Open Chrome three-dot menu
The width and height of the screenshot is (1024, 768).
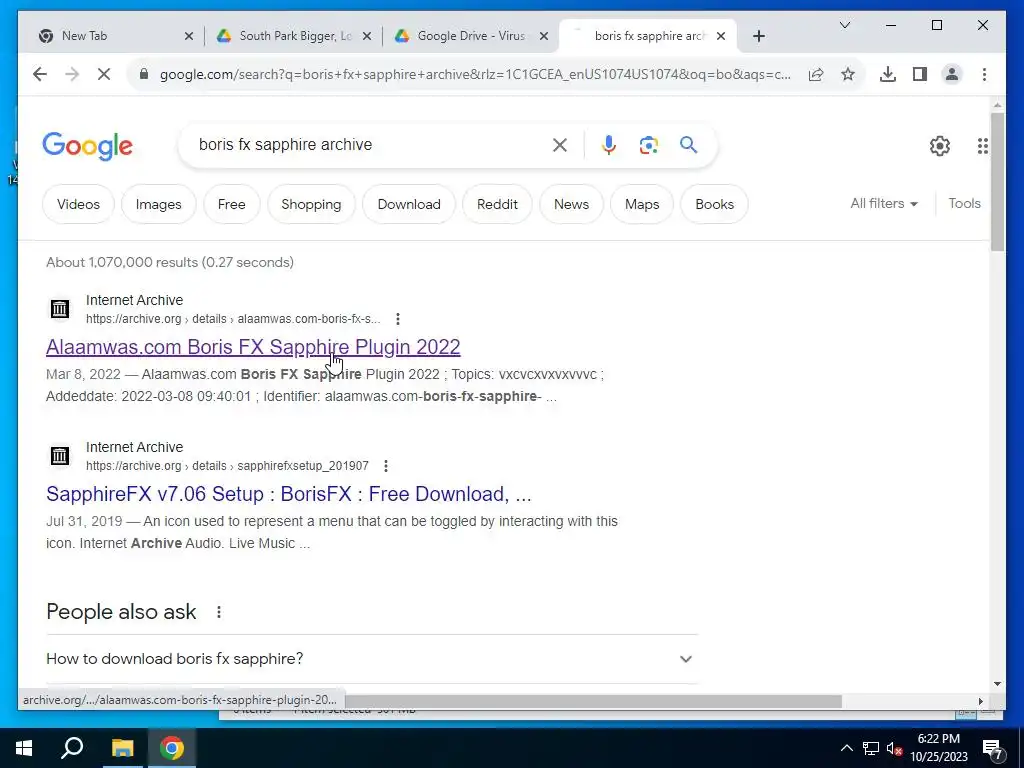click(x=984, y=74)
